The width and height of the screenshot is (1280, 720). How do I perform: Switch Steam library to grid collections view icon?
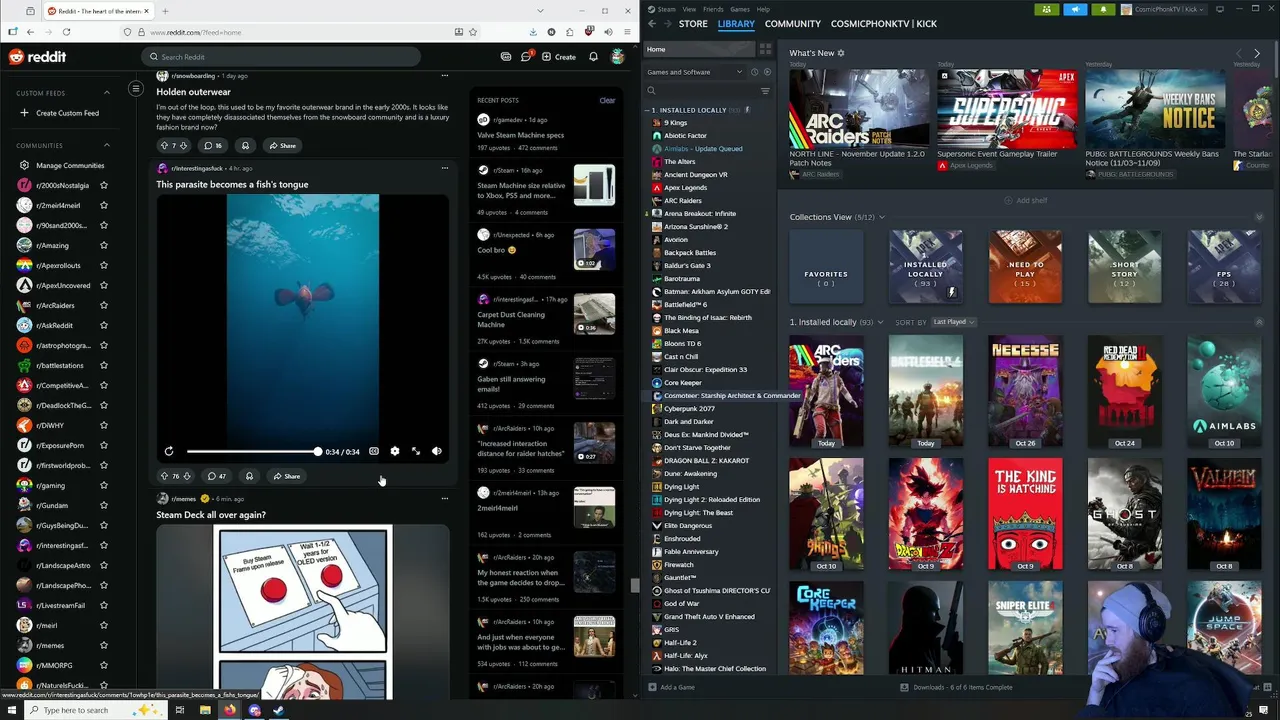pos(765,49)
